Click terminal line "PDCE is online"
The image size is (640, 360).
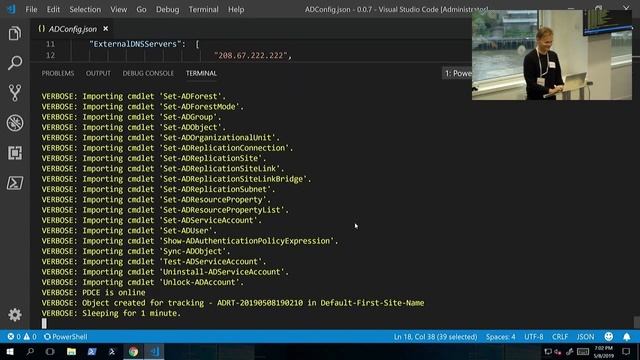point(93,292)
